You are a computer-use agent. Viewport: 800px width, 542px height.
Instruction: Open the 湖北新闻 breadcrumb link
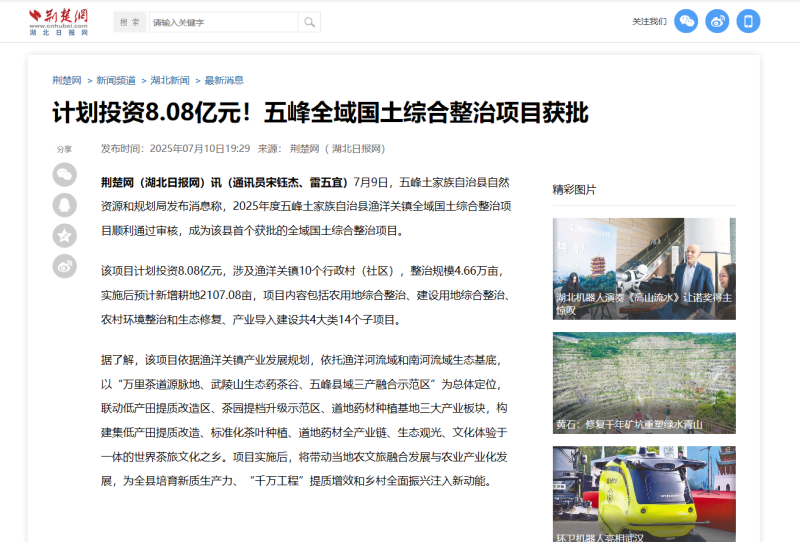[x=170, y=80]
